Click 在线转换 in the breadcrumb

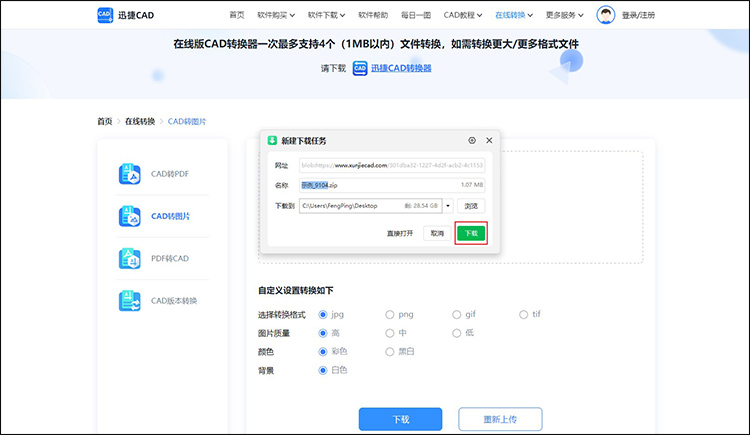(x=140, y=122)
